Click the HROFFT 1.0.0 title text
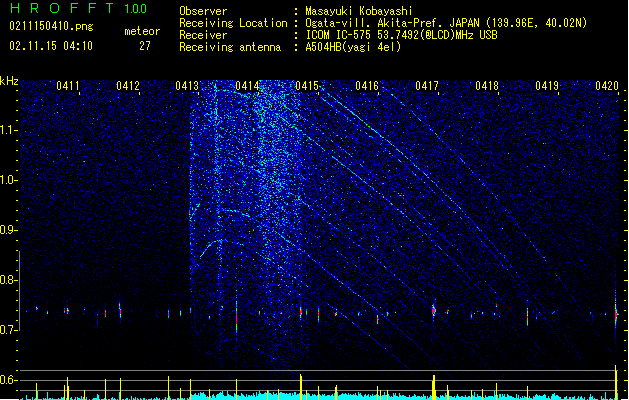The width and height of the screenshot is (629, 400). [79, 8]
